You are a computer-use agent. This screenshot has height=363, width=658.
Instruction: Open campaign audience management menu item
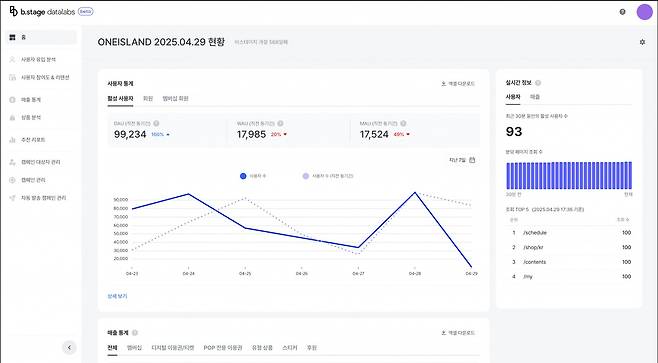pyautogui.click(x=41, y=162)
